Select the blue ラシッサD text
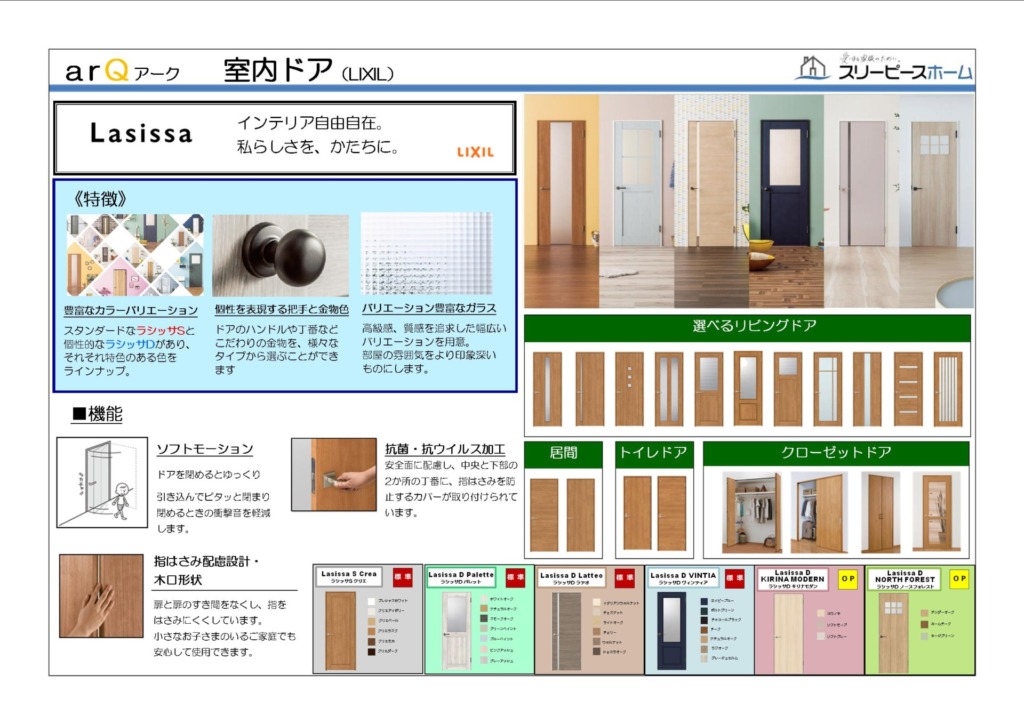The height and width of the screenshot is (724, 1024). 130,344
